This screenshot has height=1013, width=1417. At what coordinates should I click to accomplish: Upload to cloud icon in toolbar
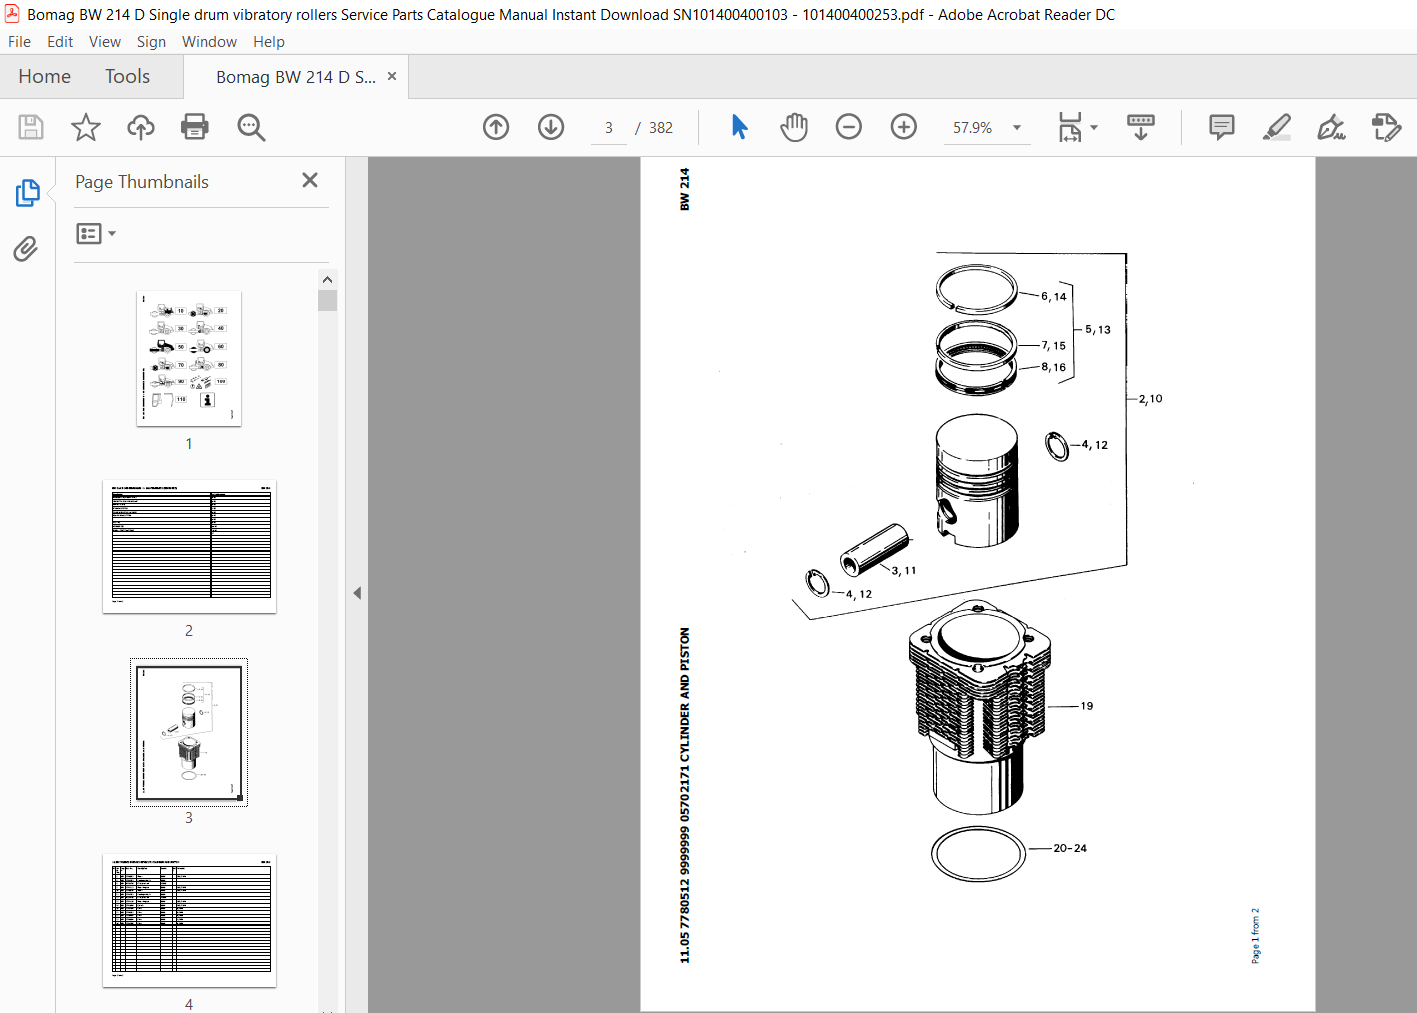click(141, 127)
